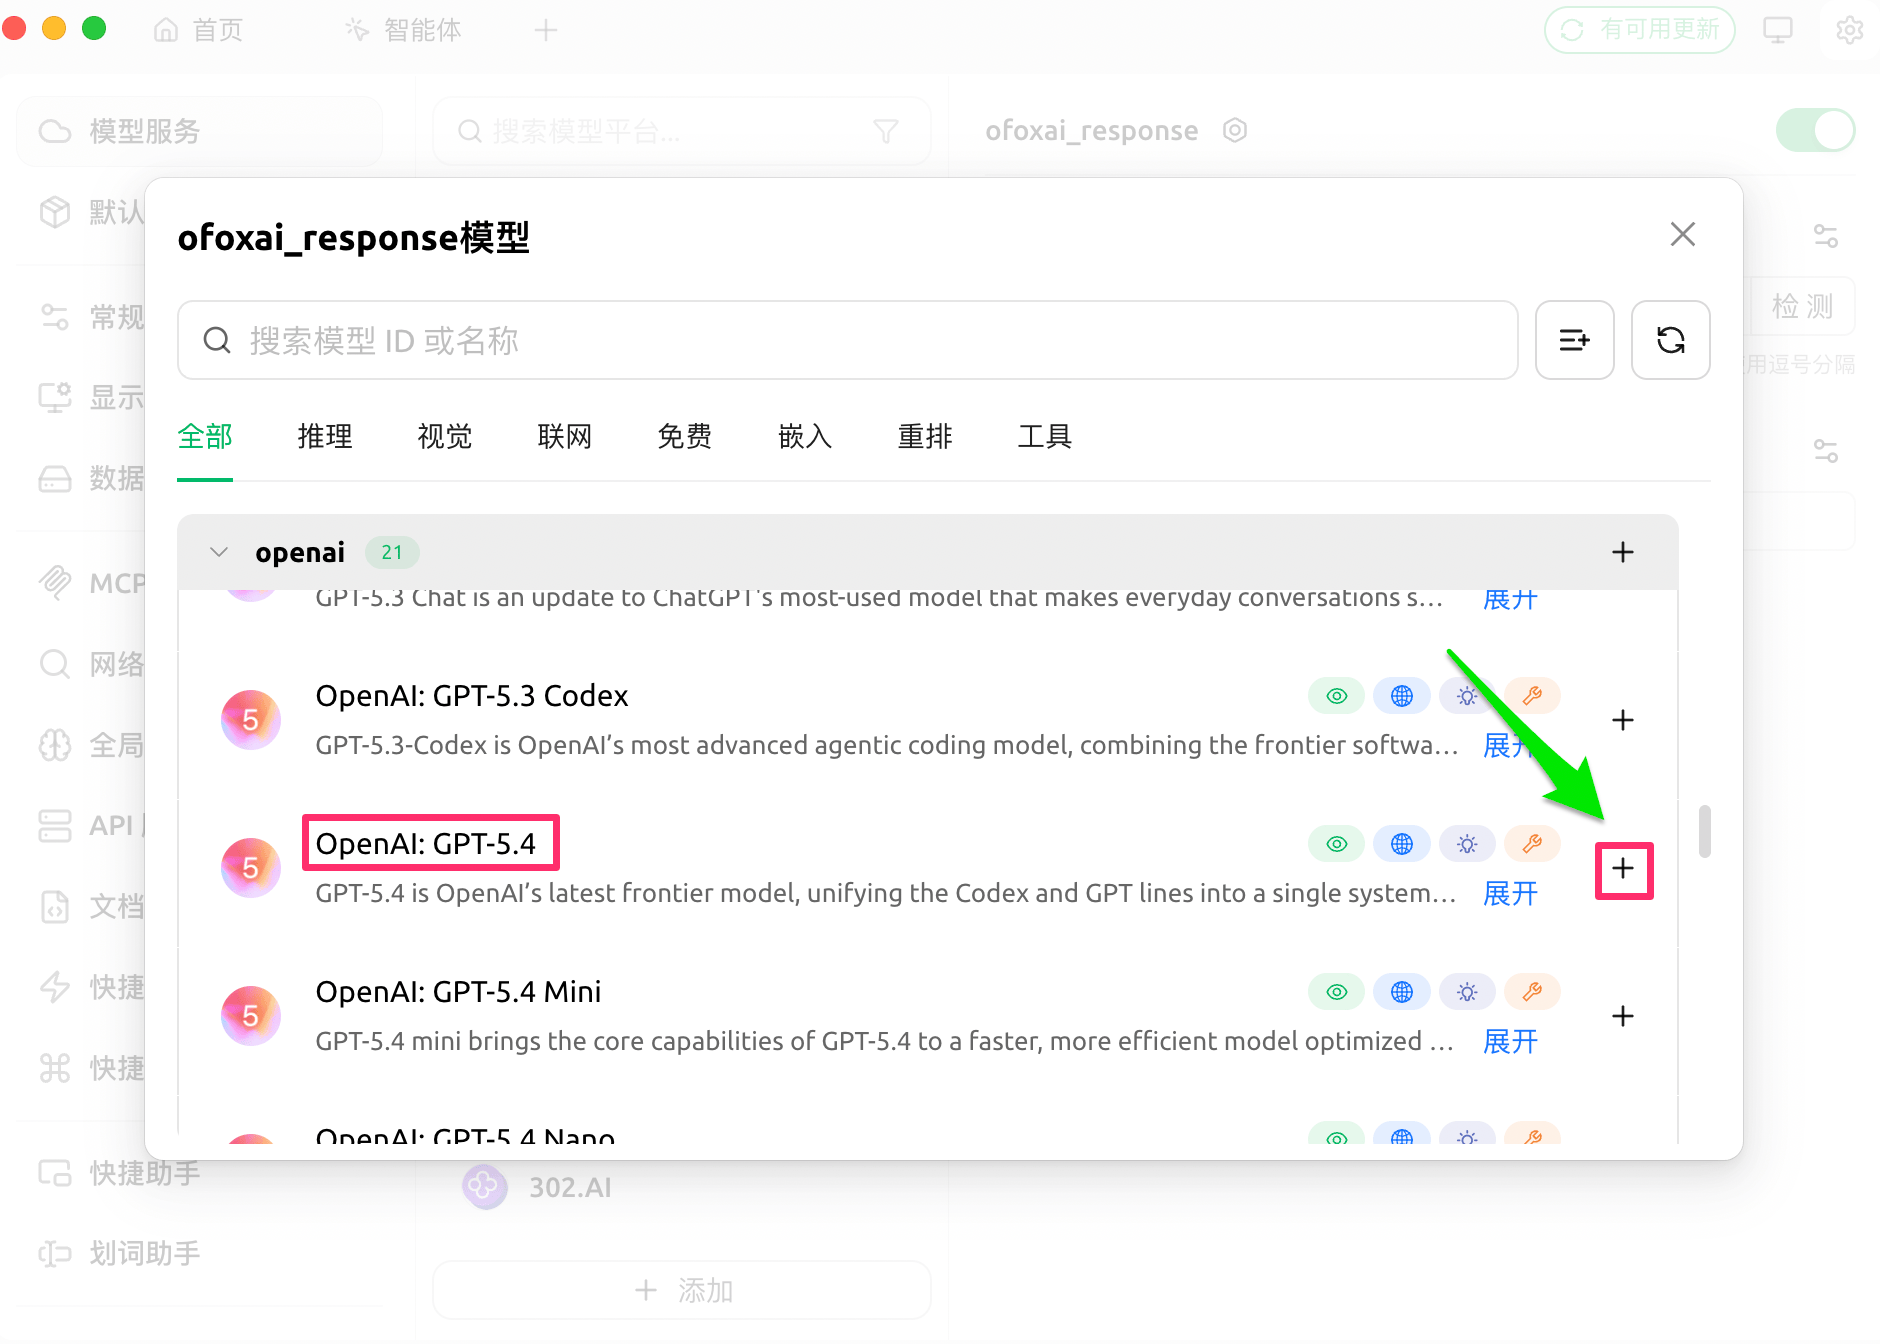The height and width of the screenshot is (1344, 1880).
Task: Open the 智能体 agents tab
Action: point(404,30)
